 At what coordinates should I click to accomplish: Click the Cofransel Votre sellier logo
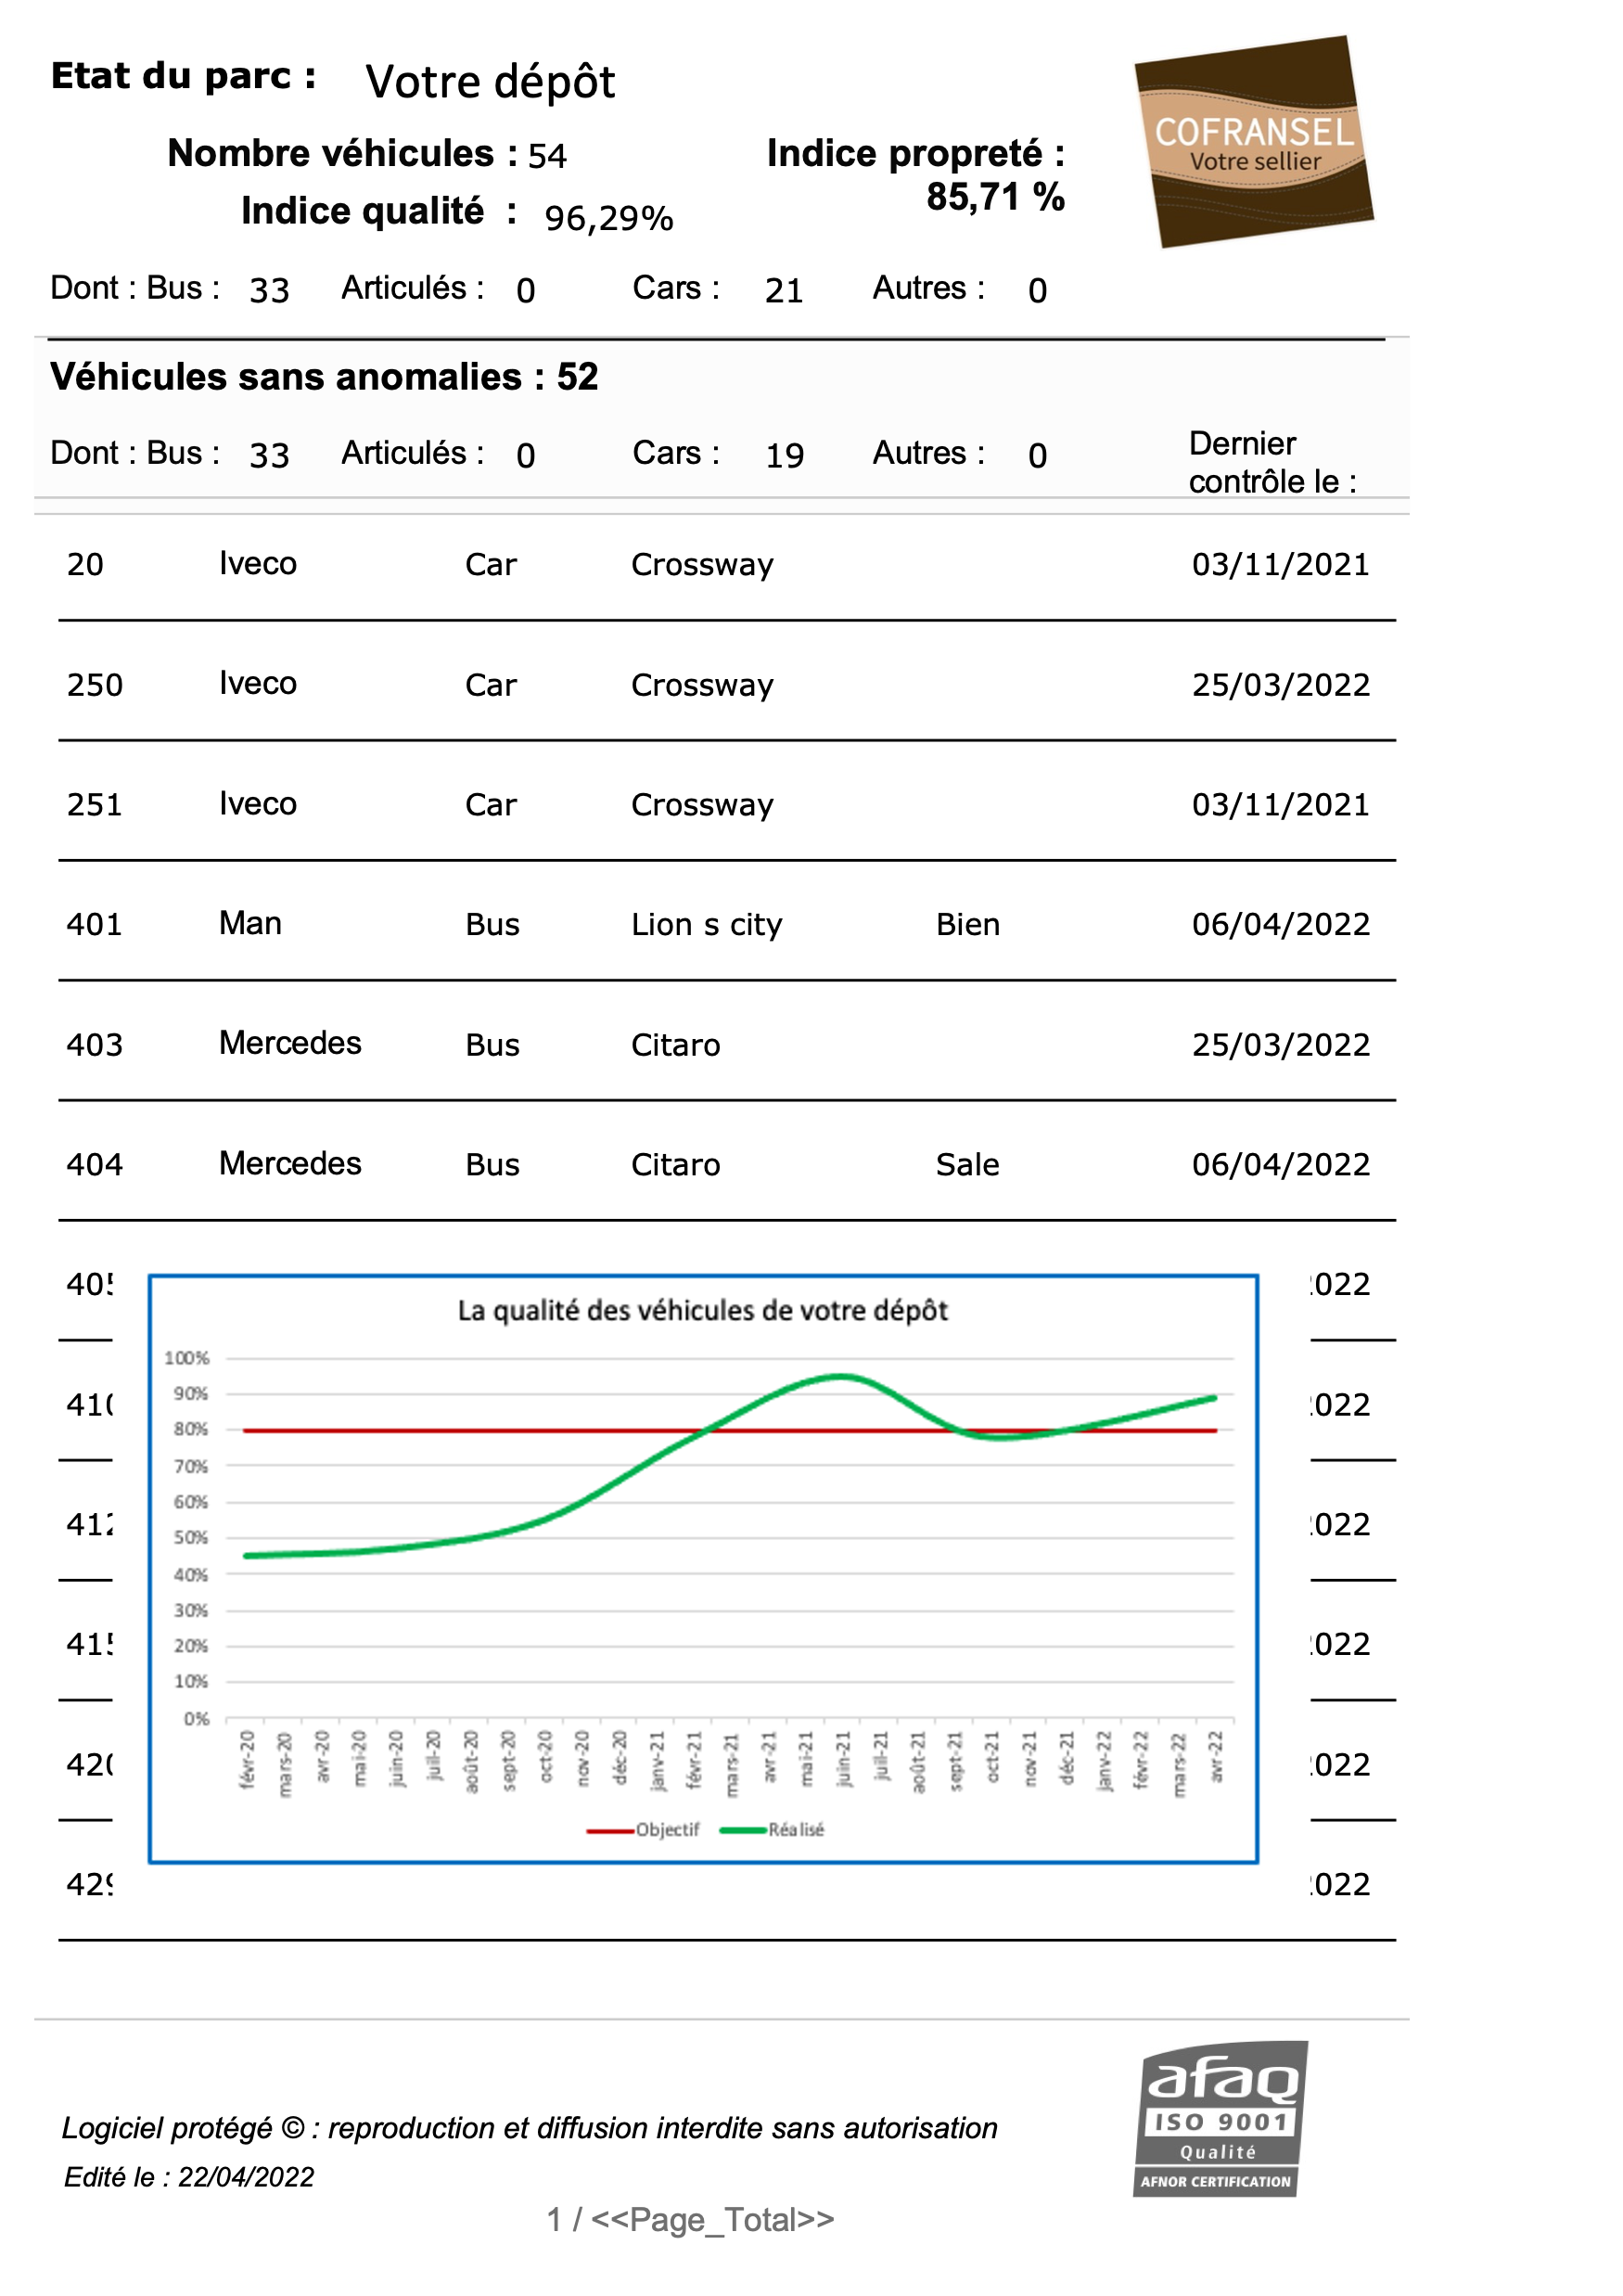[1253, 141]
